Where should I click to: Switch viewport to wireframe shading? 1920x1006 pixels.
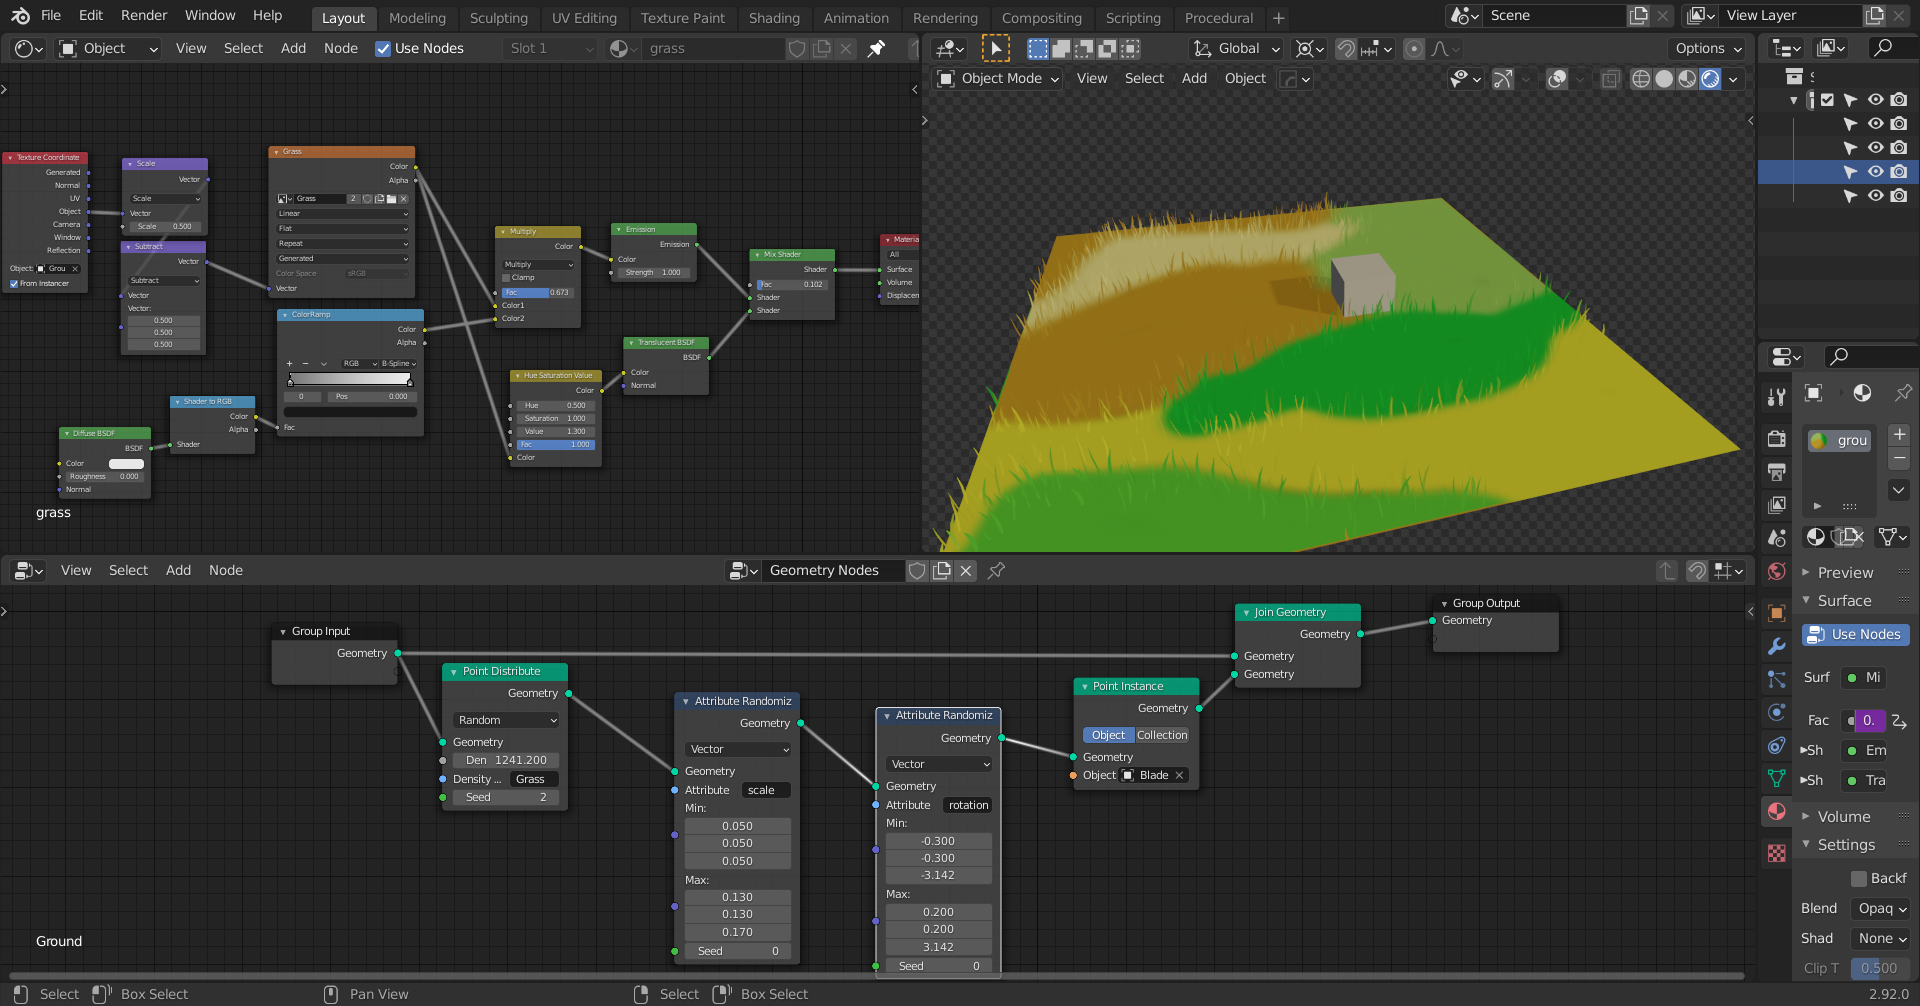click(x=1640, y=79)
